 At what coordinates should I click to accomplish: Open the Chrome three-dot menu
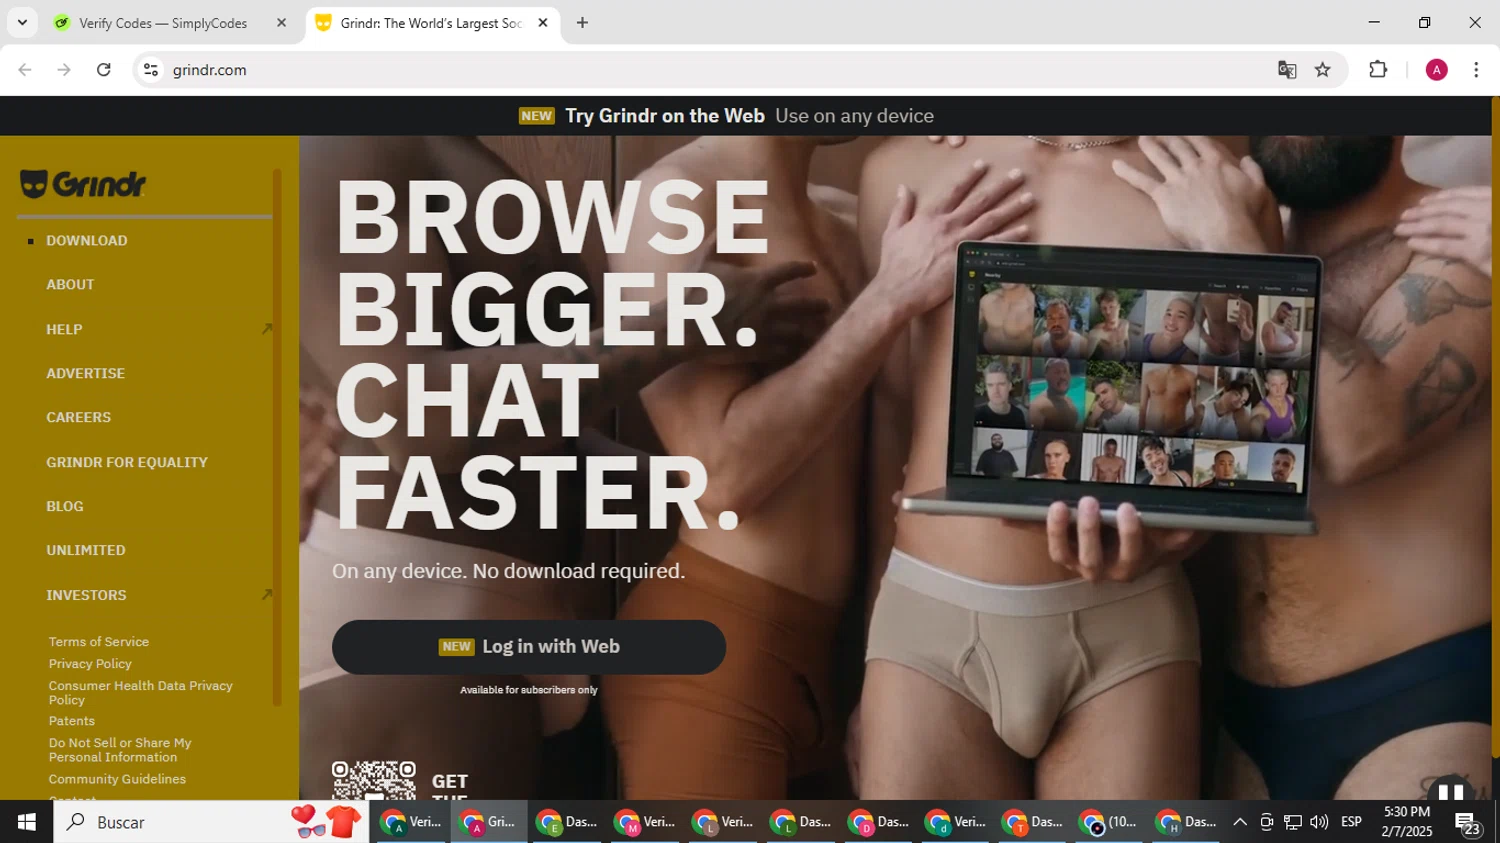tap(1476, 70)
